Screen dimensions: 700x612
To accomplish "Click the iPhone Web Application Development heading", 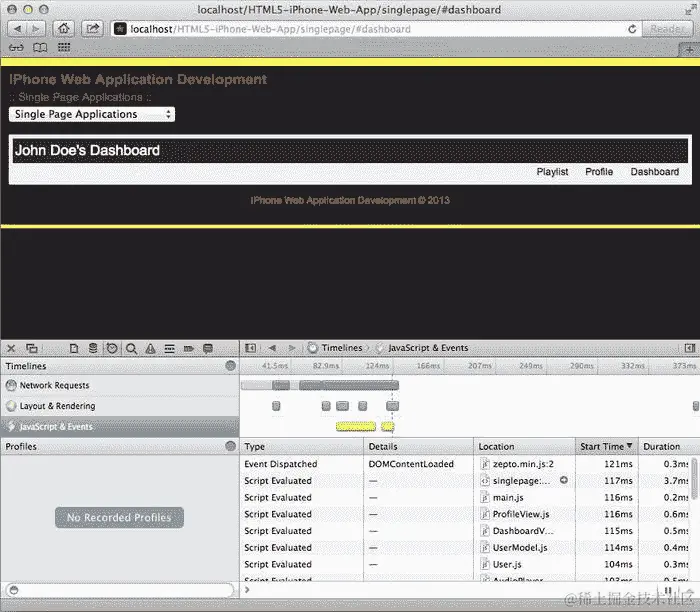I will 138,79.
